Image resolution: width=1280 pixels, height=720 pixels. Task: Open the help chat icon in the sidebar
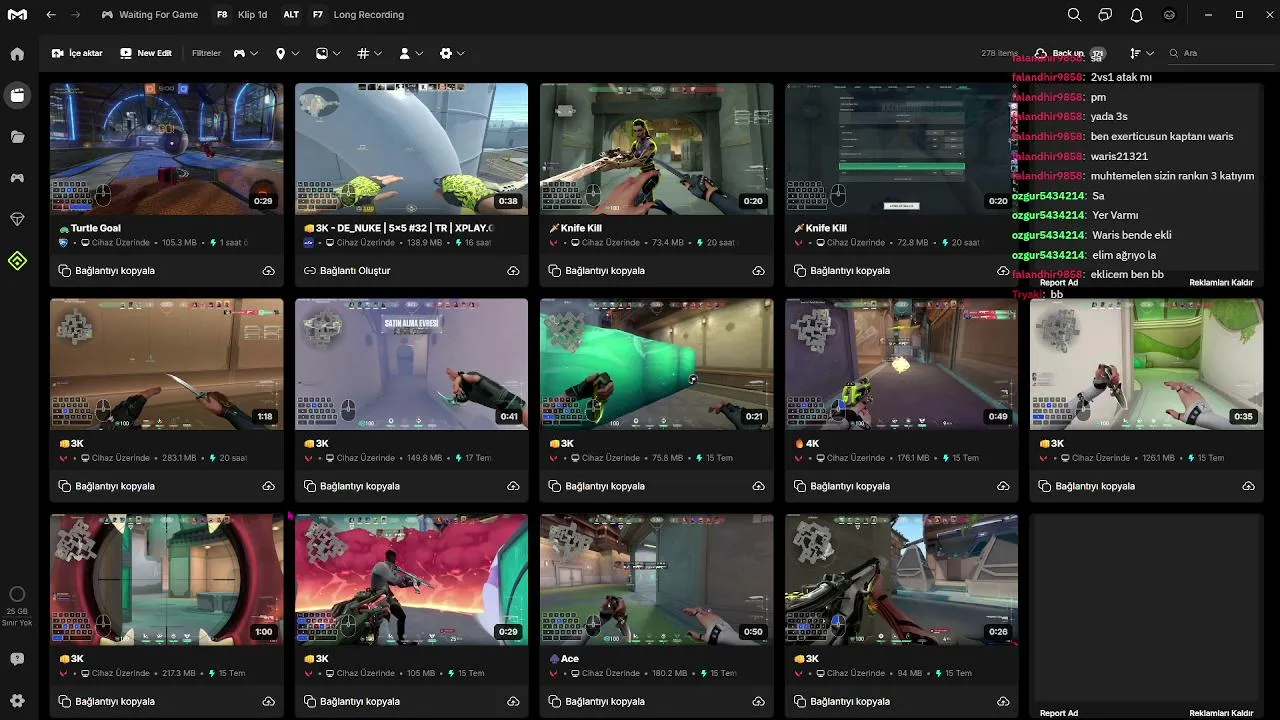(17, 659)
